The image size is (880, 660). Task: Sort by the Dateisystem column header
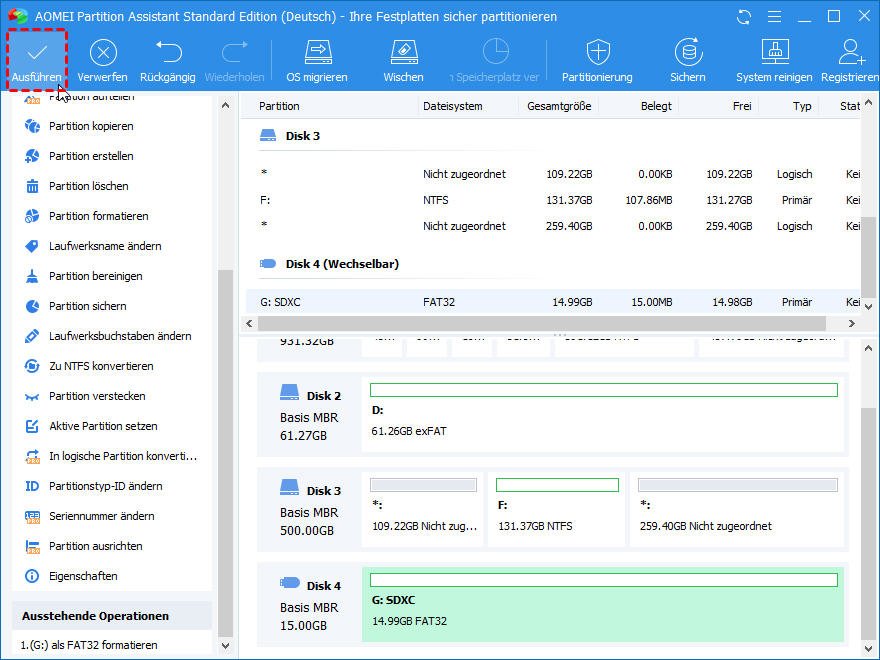tap(452, 106)
